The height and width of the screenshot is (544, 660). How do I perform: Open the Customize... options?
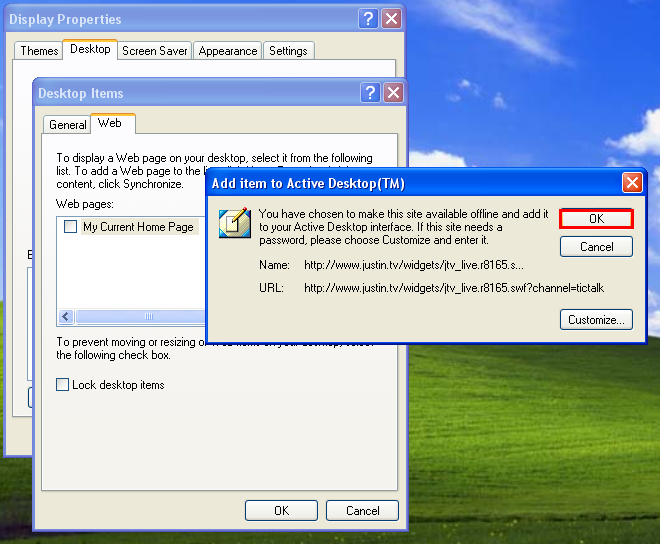click(x=596, y=320)
